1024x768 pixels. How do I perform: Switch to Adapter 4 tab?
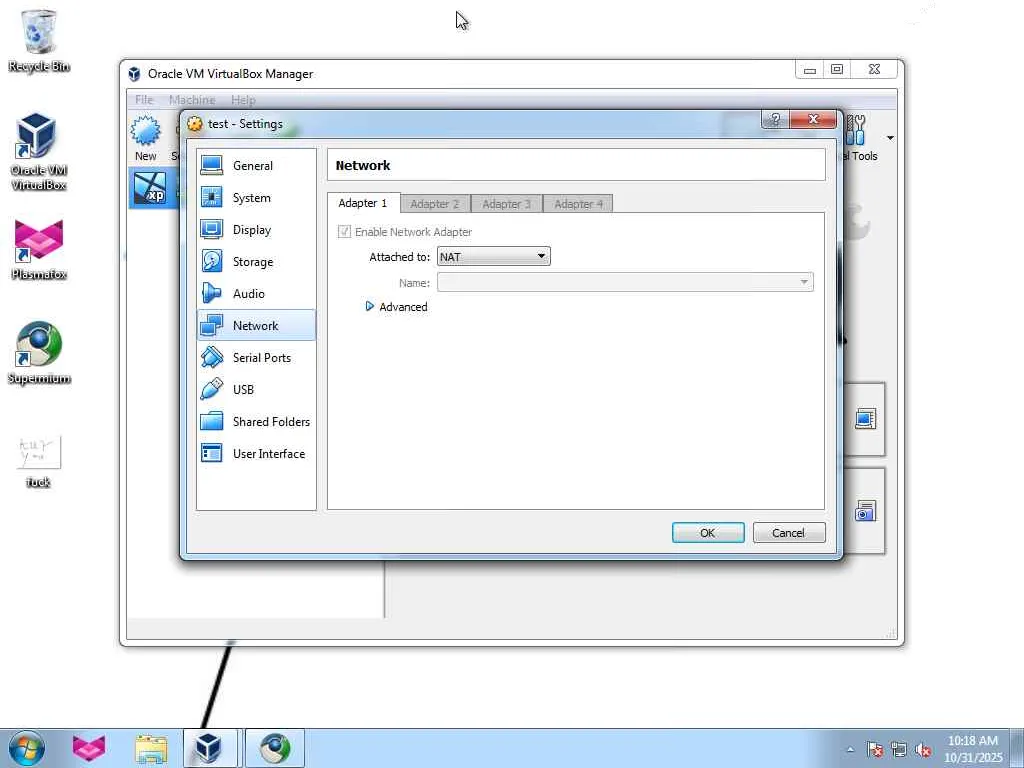tap(578, 204)
